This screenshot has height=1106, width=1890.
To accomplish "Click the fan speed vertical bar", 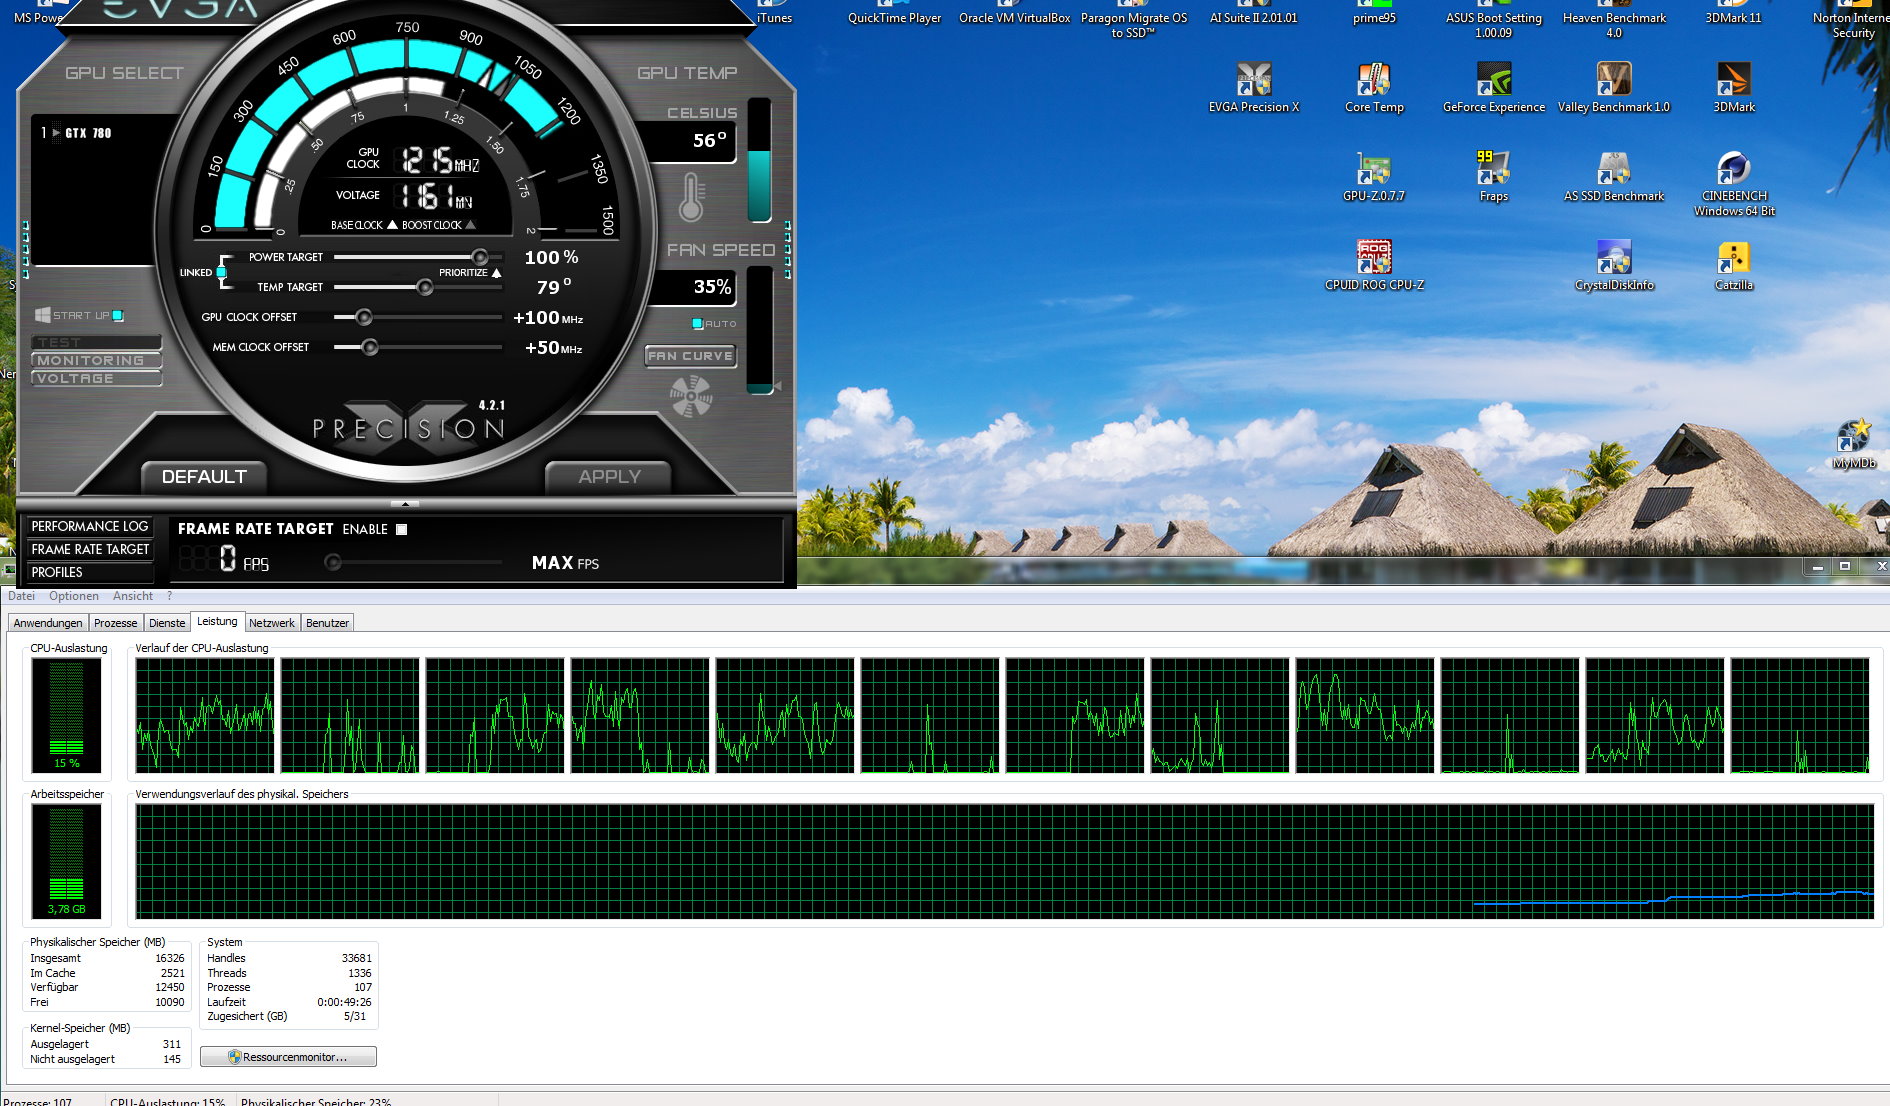I will pos(760,330).
